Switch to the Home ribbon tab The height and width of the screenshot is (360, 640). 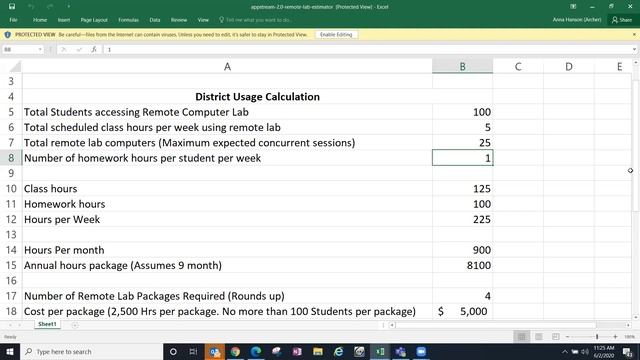click(40, 20)
